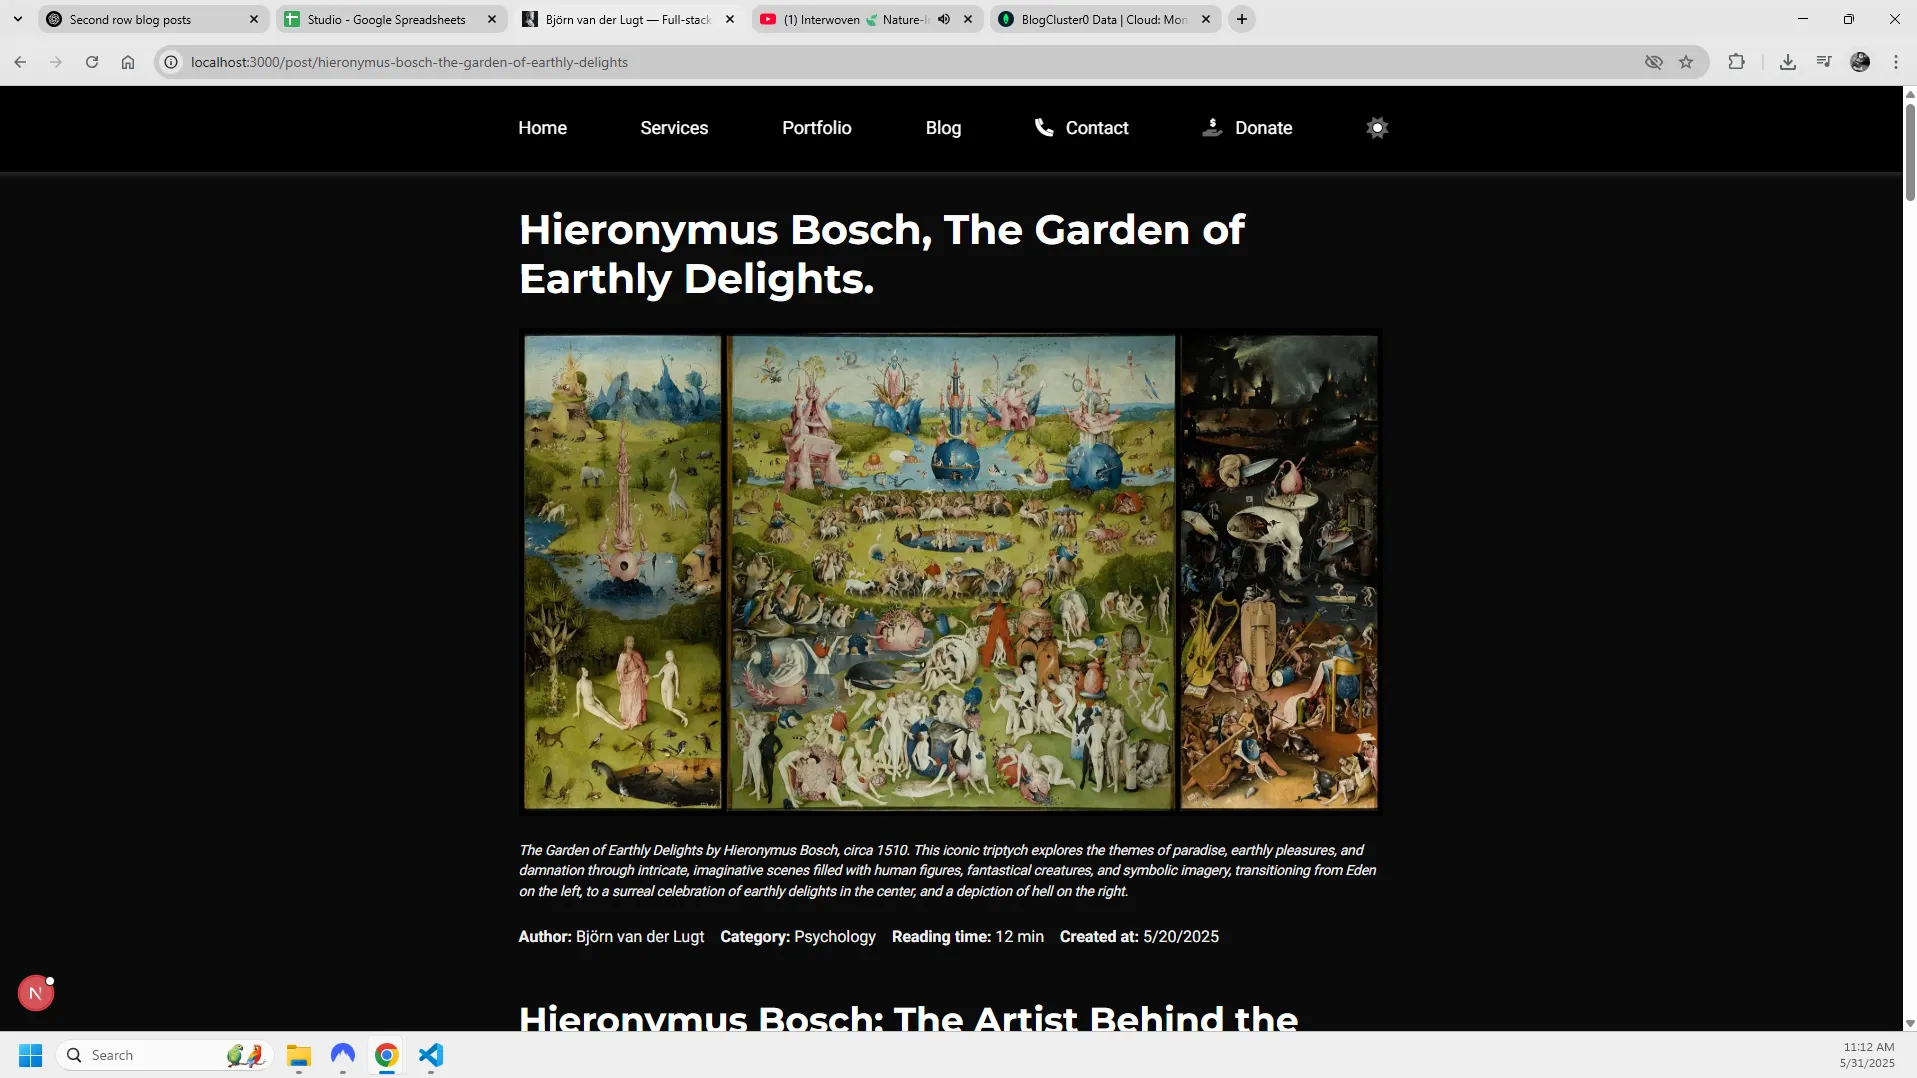Click the crossed-eye tracking protection icon
The image size is (1917, 1078).
(1654, 62)
